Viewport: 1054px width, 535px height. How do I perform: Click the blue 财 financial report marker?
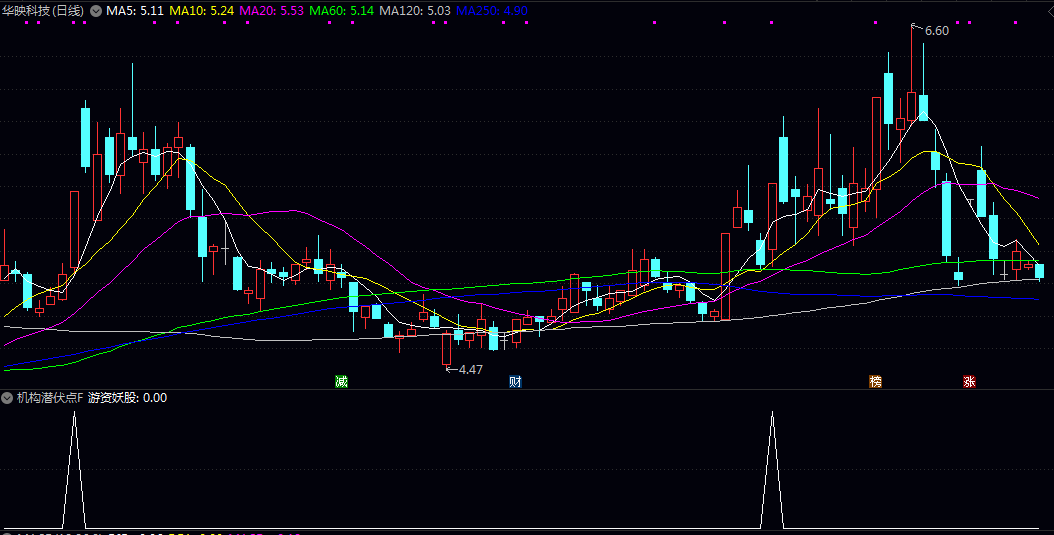pyautogui.click(x=515, y=381)
